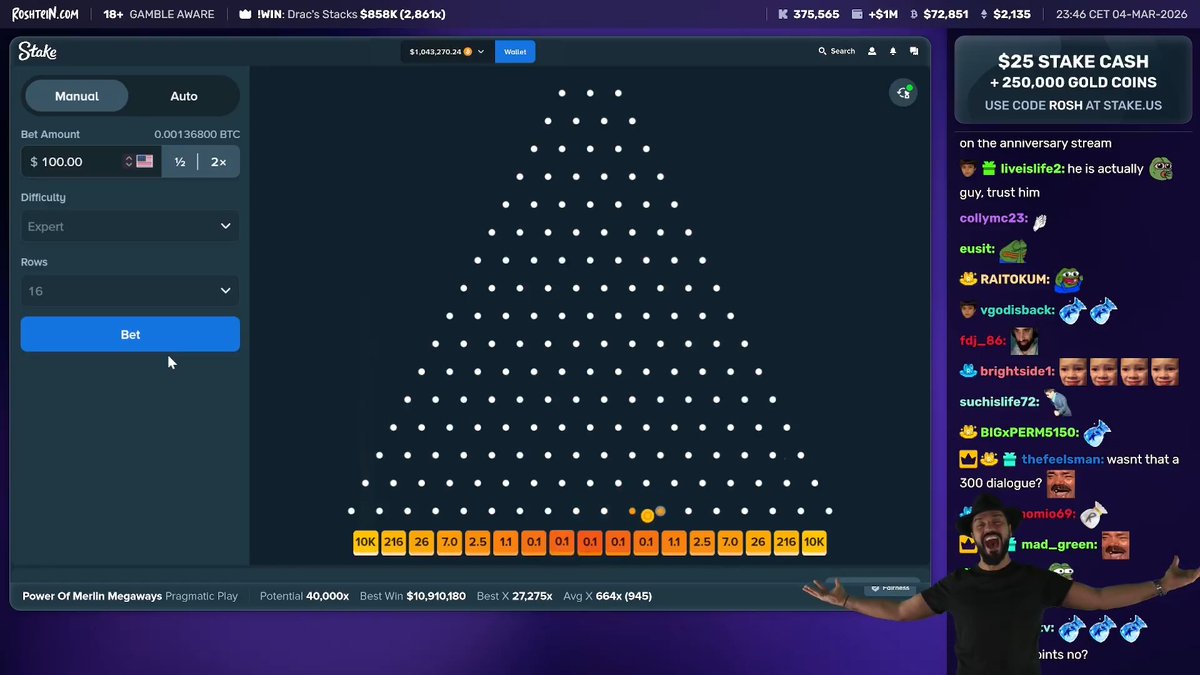Click the Bet button
This screenshot has height=675, width=1200.
pos(130,334)
